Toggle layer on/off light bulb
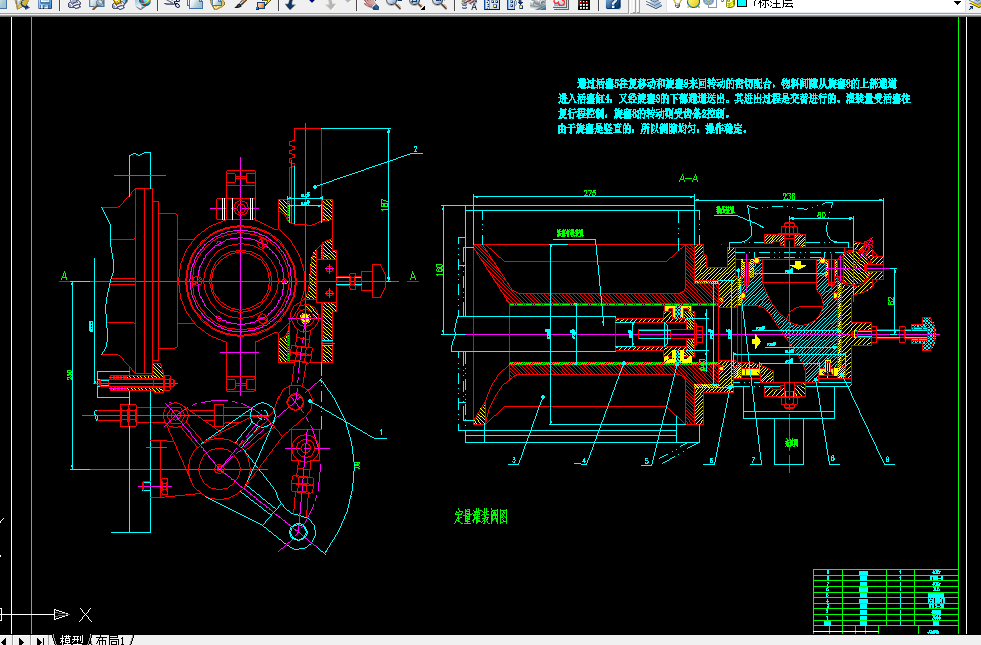 [677, 3]
